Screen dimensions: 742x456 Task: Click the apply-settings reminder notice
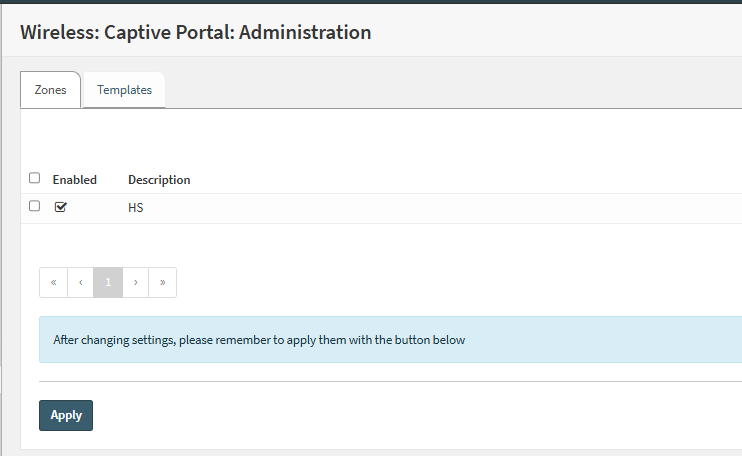[390, 340]
